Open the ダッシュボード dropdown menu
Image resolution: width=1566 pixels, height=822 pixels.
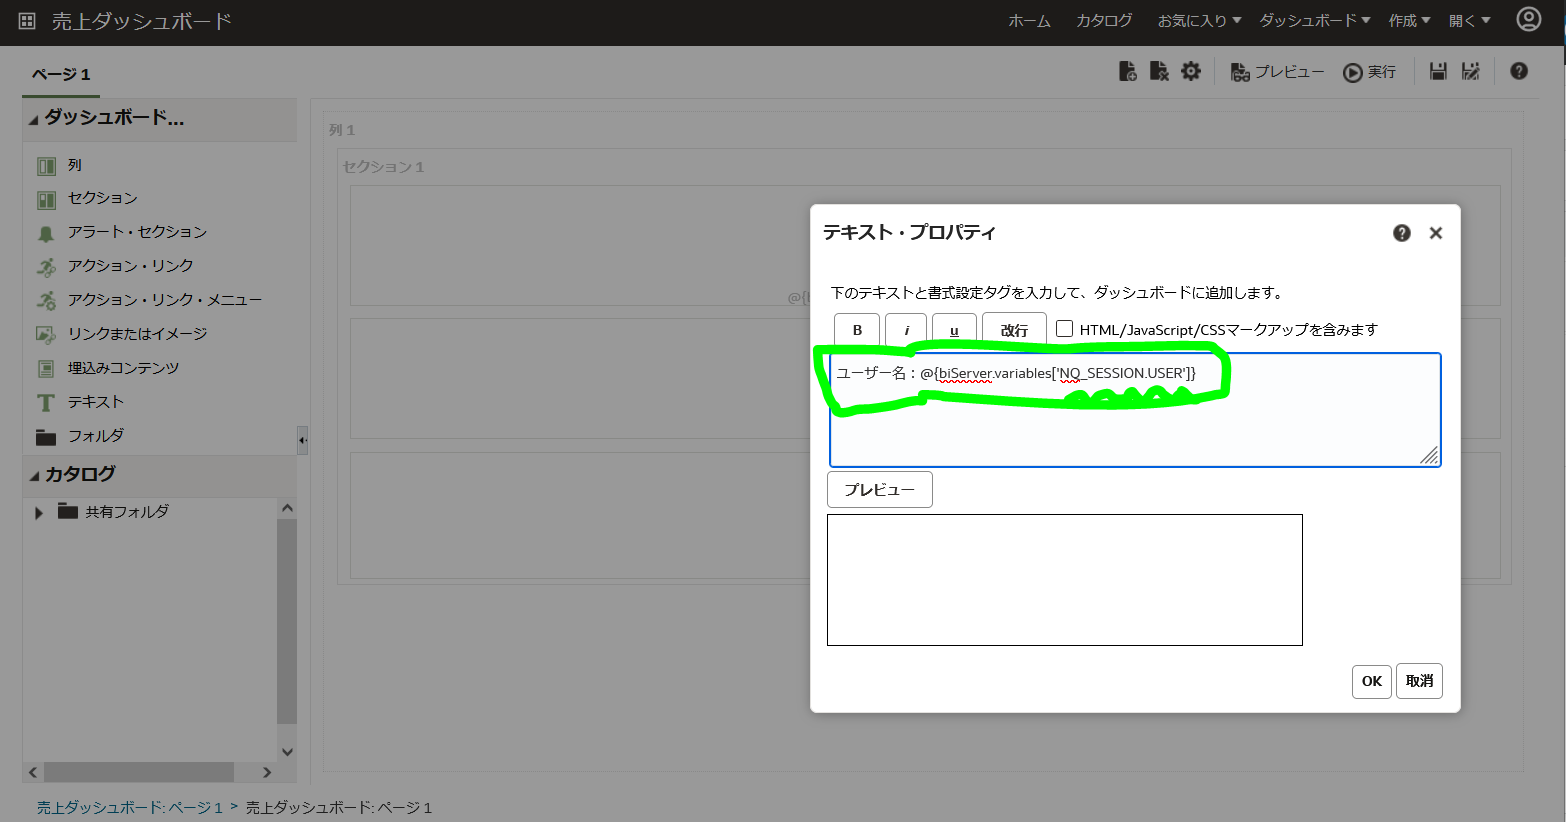(x=1314, y=21)
